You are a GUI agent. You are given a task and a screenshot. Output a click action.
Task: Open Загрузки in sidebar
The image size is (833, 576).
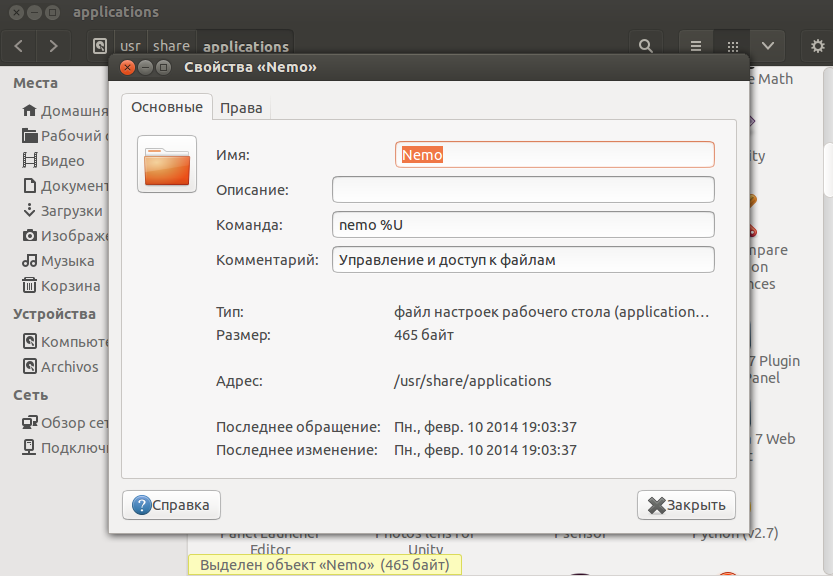(x=63, y=210)
